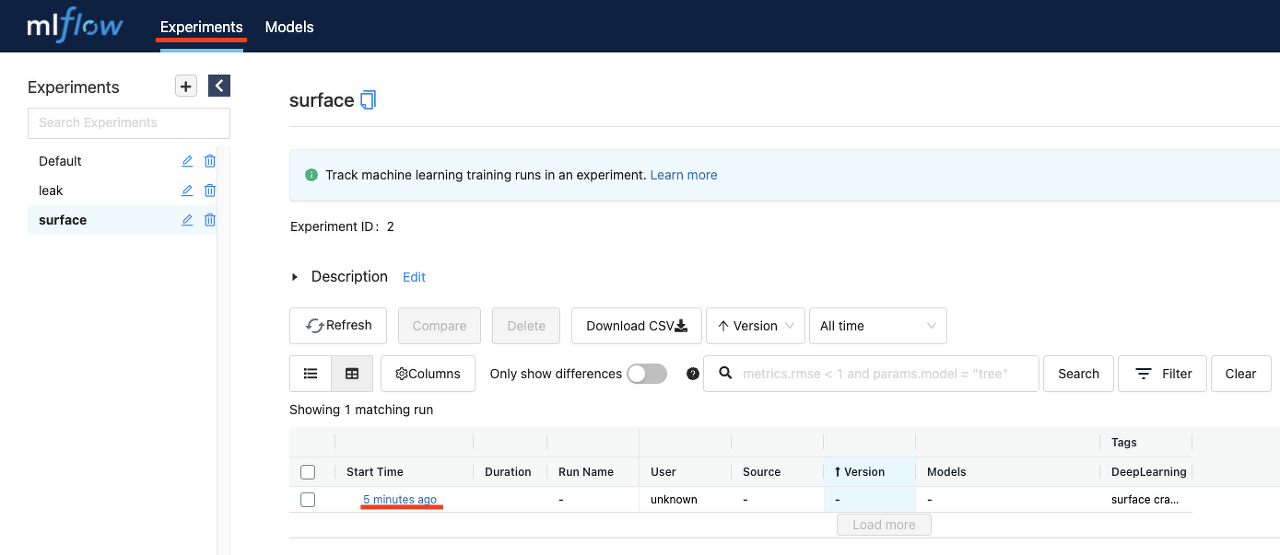The width and height of the screenshot is (1280, 555).
Task: Create a new experiment with plus icon
Action: tap(186, 86)
